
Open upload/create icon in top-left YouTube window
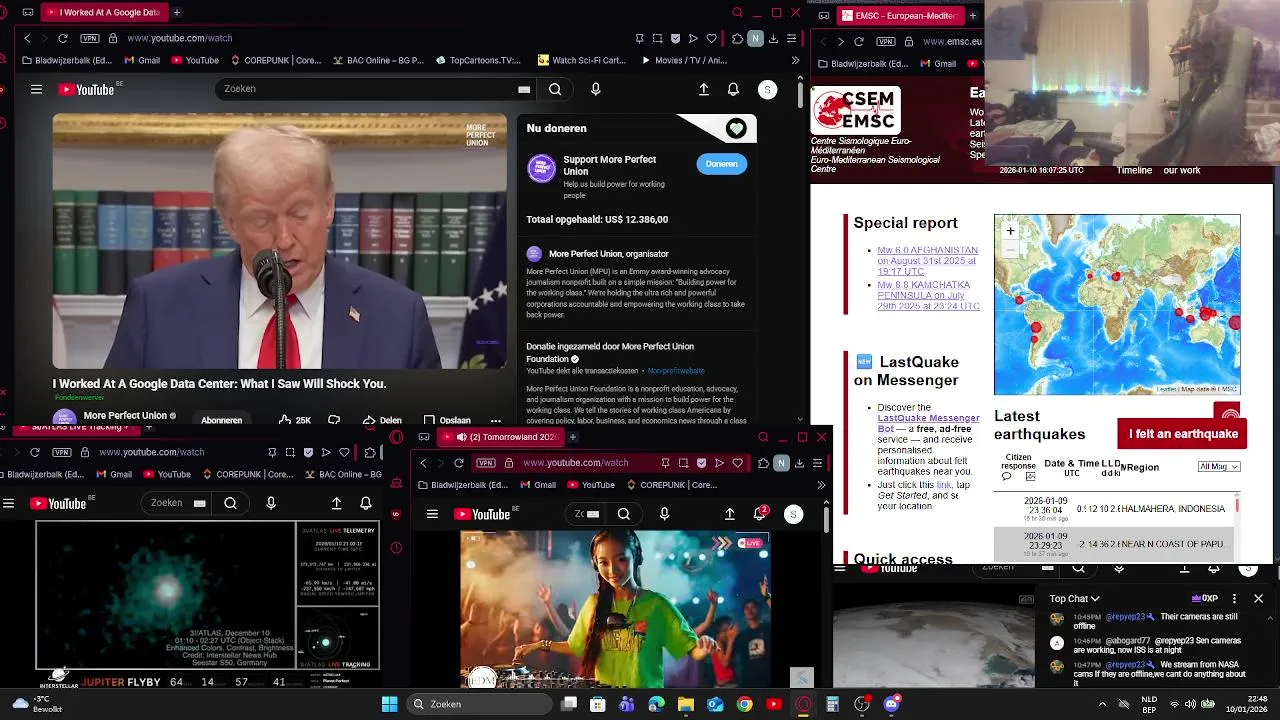click(704, 89)
